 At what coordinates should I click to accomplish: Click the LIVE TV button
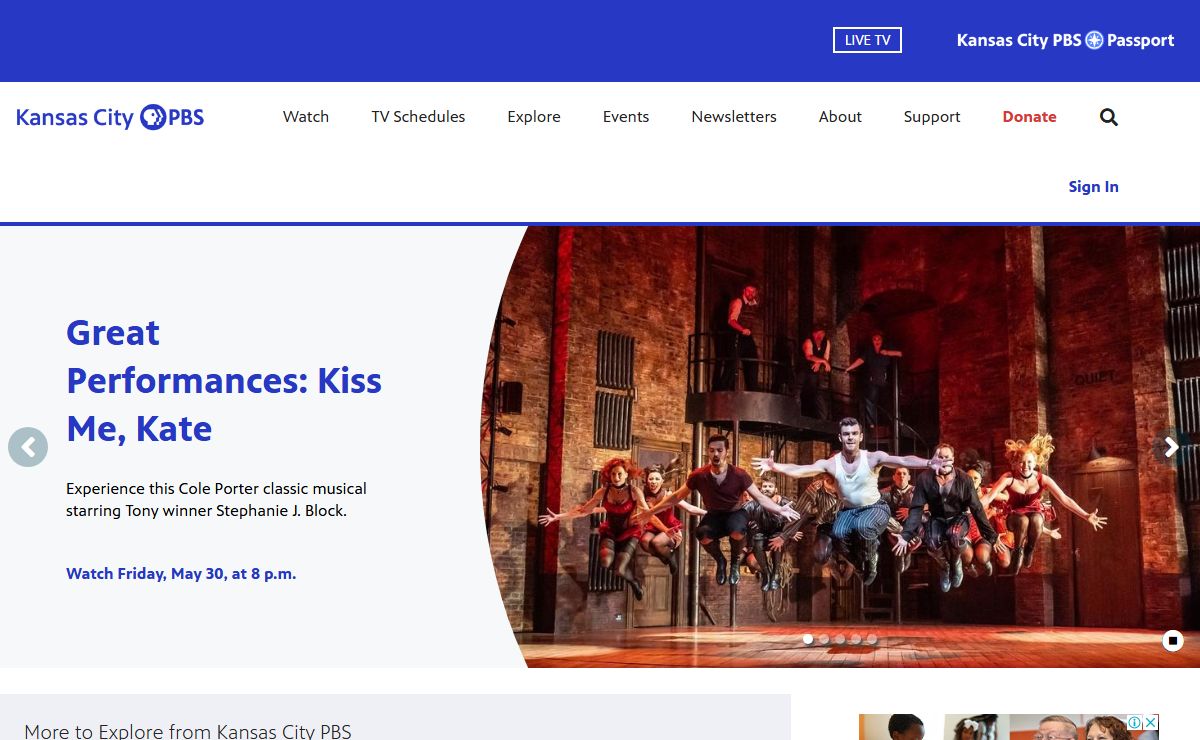click(x=867, y=40)
